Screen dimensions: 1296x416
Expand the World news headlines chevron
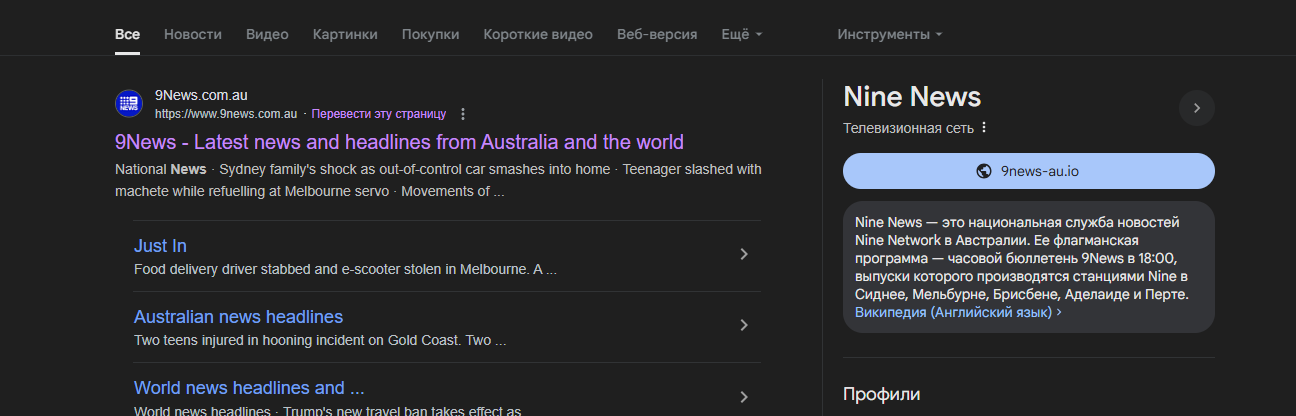(743, 396)
